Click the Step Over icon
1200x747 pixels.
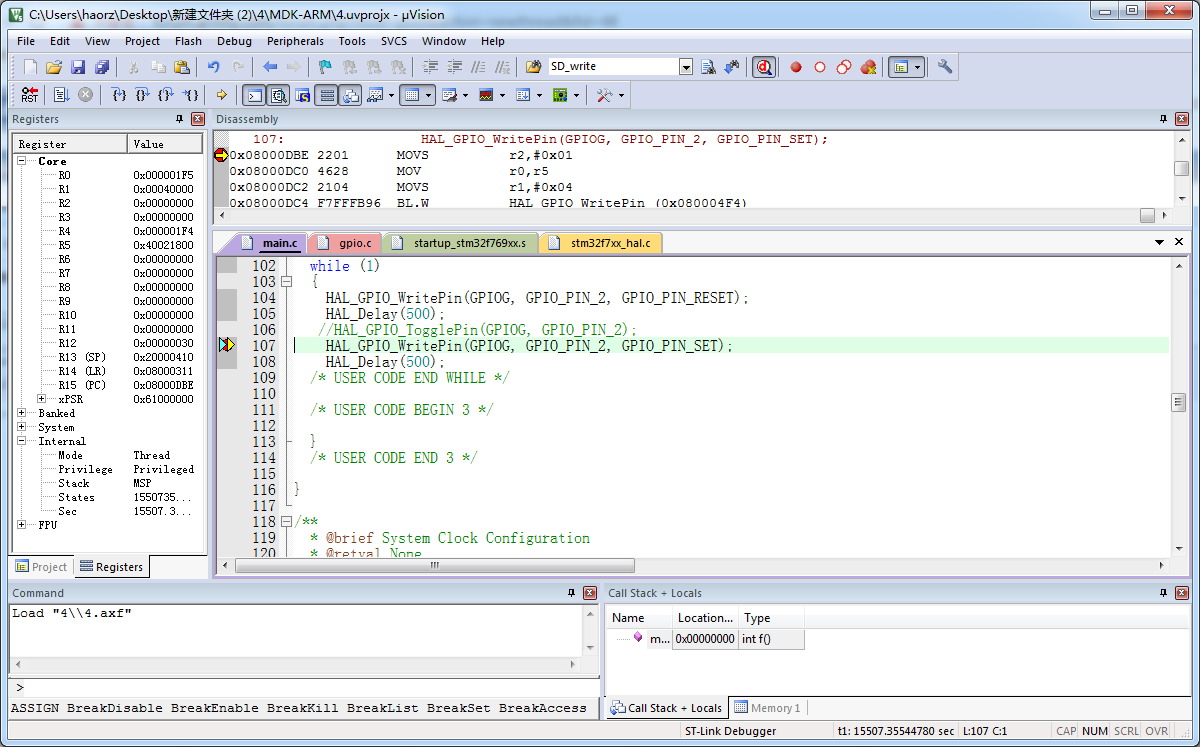coord(143,95)
